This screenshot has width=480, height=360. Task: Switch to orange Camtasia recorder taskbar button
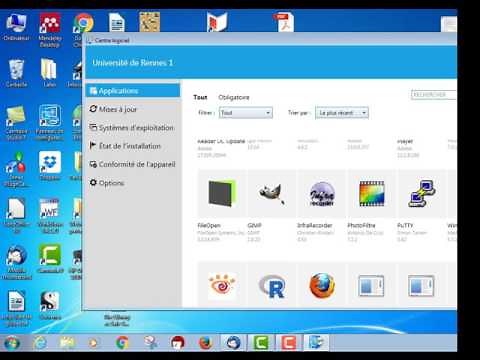289,343
